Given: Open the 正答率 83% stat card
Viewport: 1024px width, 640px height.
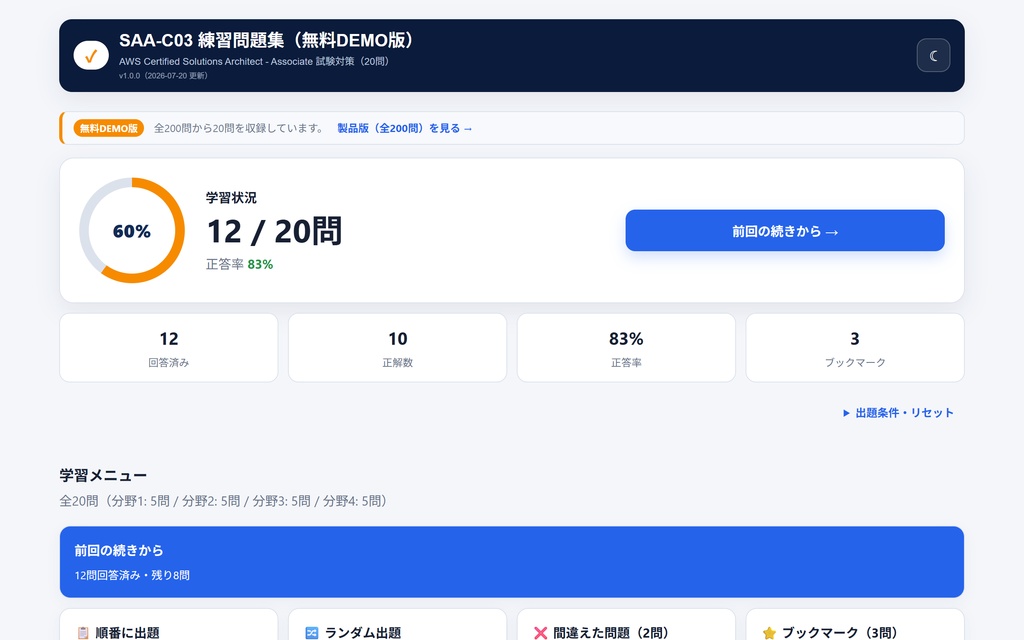Looking at the screenshot, I should click(626, 347).
